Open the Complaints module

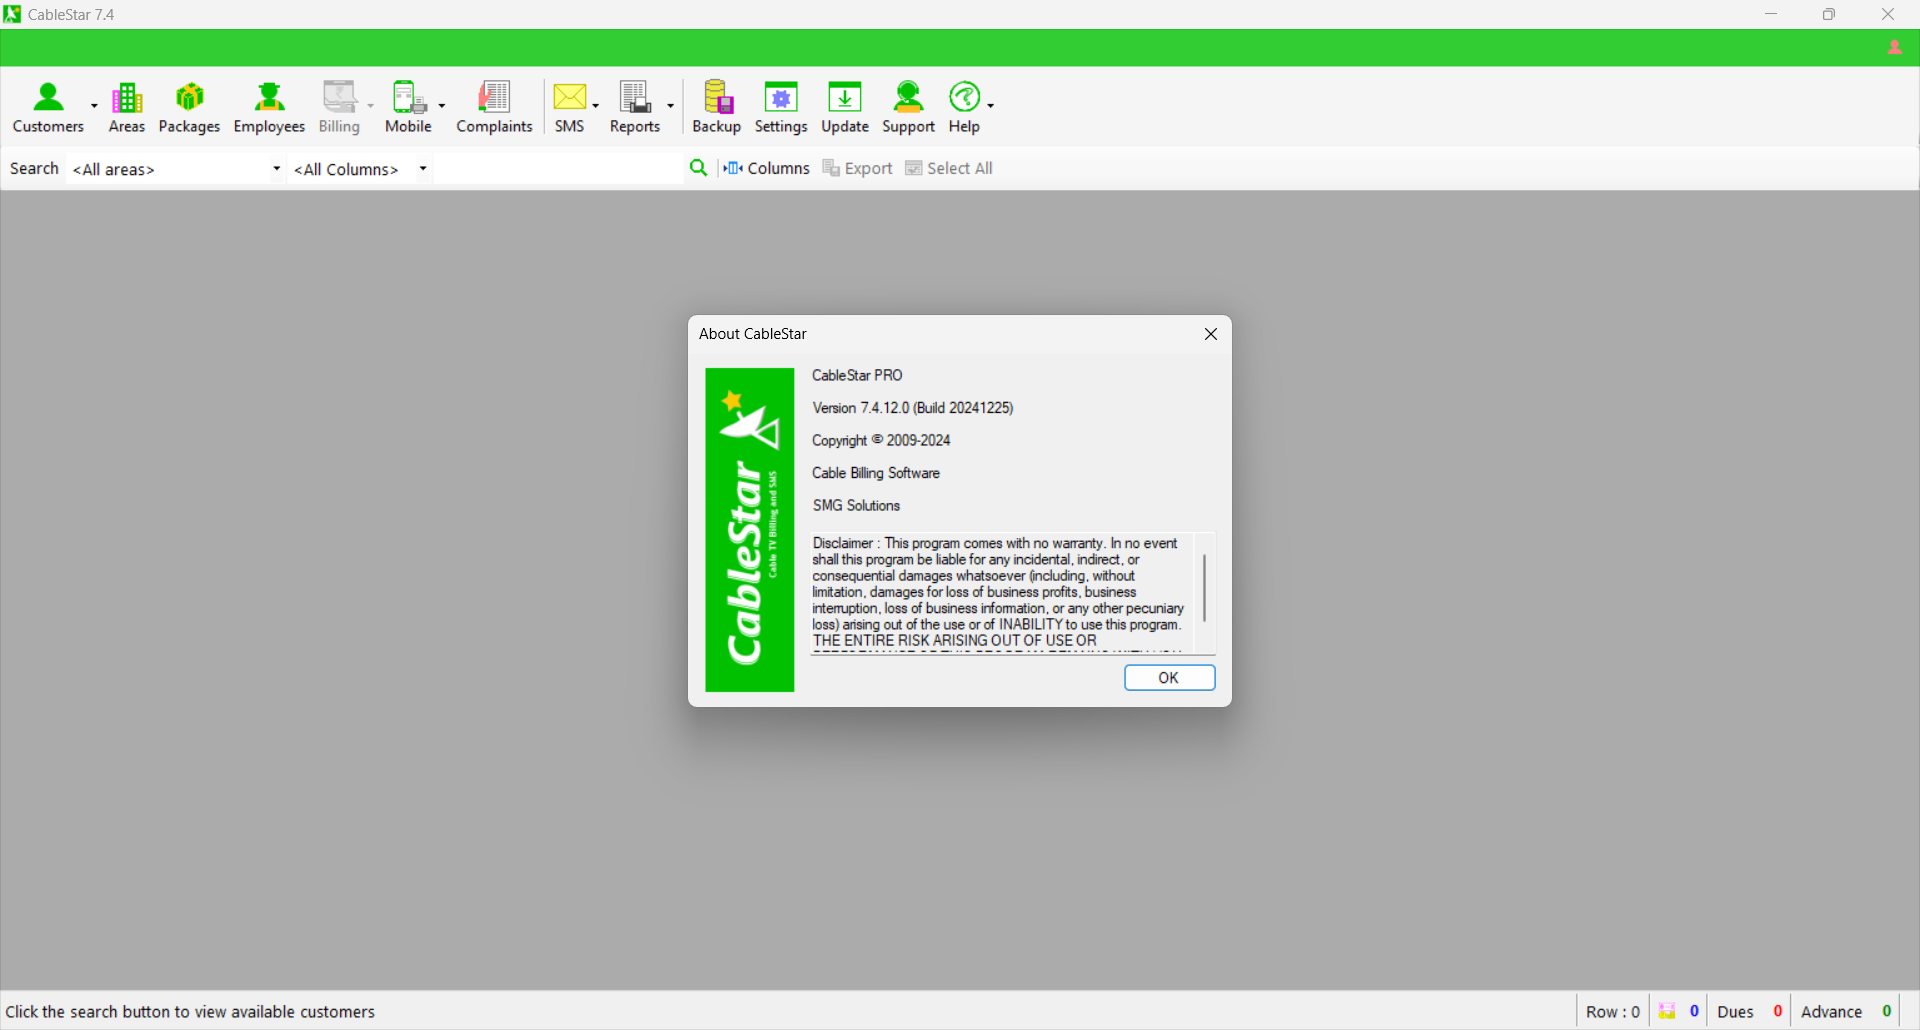click(x=494, y=107)
